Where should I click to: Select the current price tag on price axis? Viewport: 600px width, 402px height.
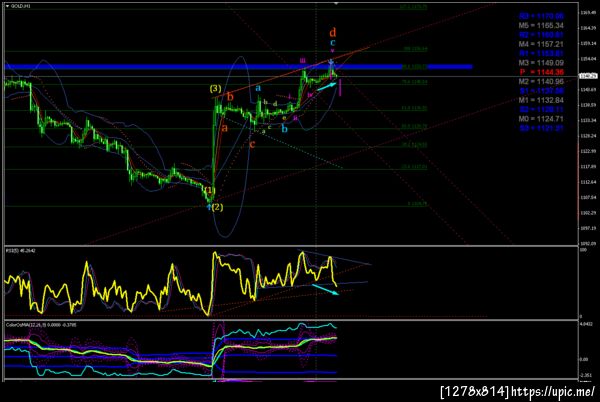pyautogui.click(x=589, y=76)
